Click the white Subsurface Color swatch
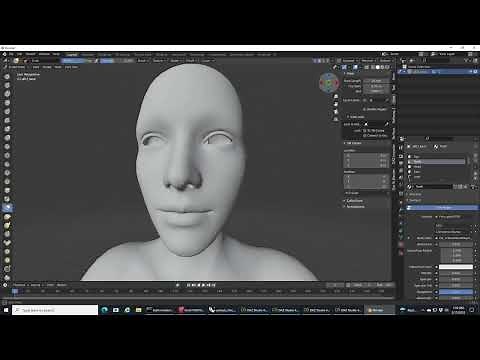This screenshot has height=360, width=480. pyautogui.click(x=456, y=267)
